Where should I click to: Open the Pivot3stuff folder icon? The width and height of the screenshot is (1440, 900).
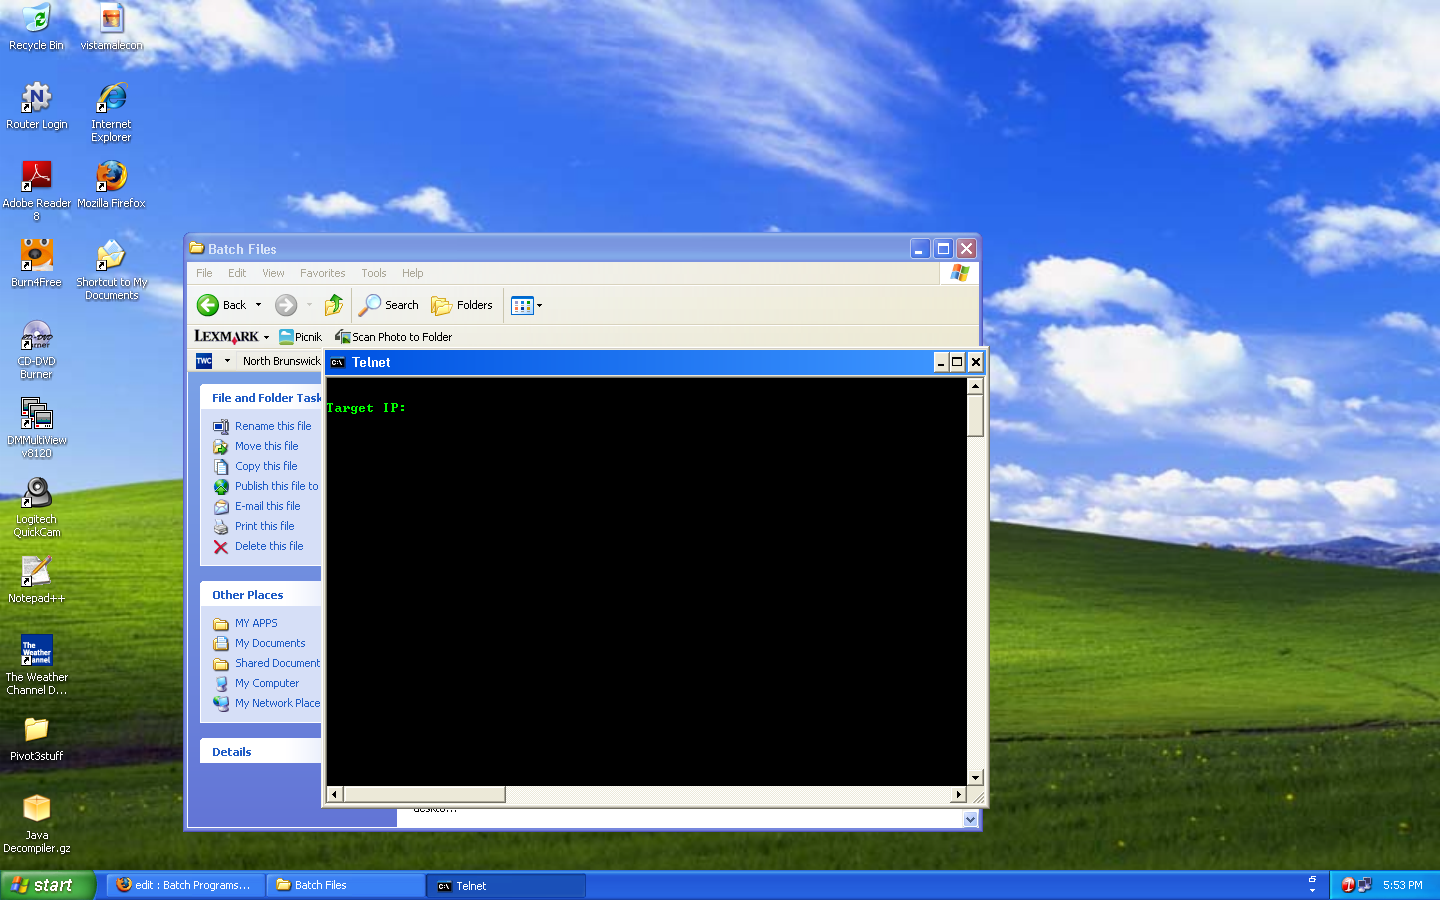(x=36, y=738)
